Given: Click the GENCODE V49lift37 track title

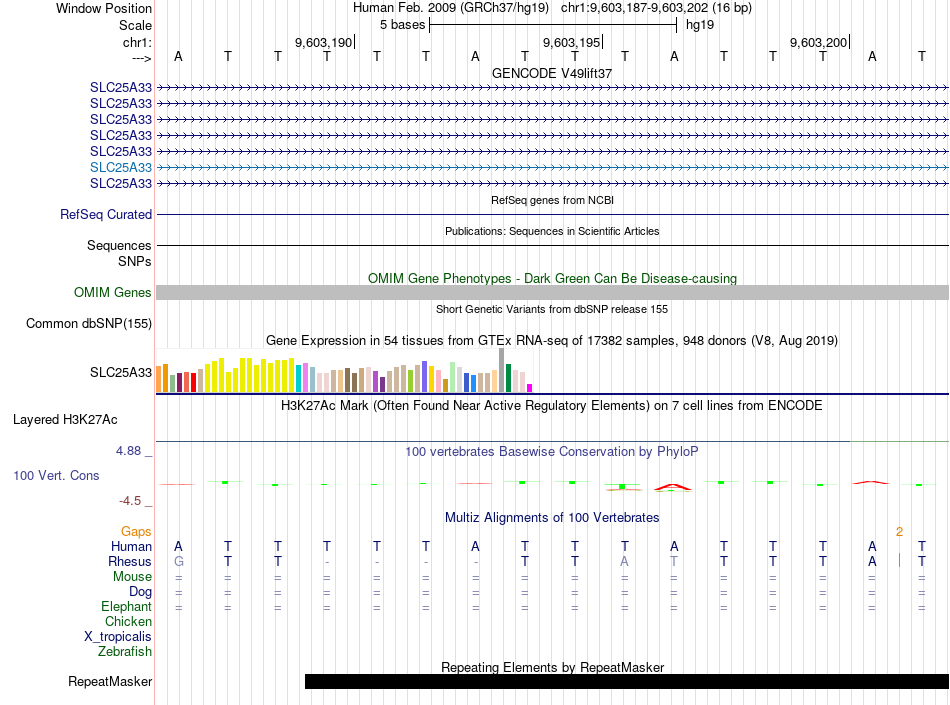Looking at the screenshot, I should [552, 73].
